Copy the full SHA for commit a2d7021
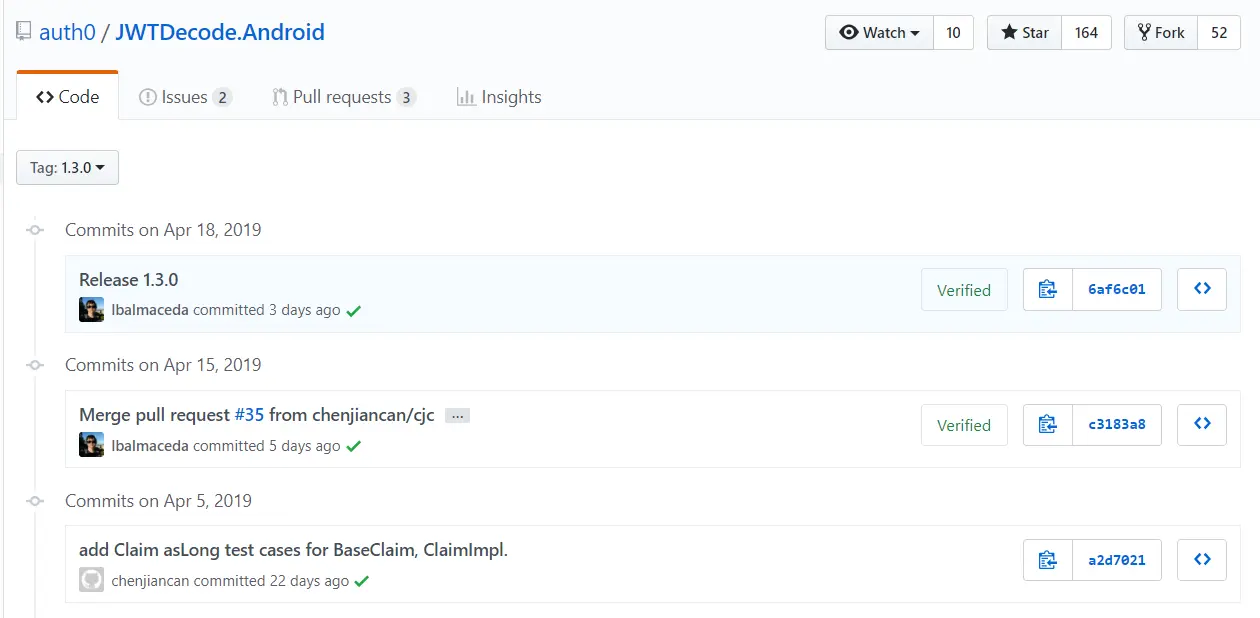This screenshot has width=1260, height=618. (1048, 560)
